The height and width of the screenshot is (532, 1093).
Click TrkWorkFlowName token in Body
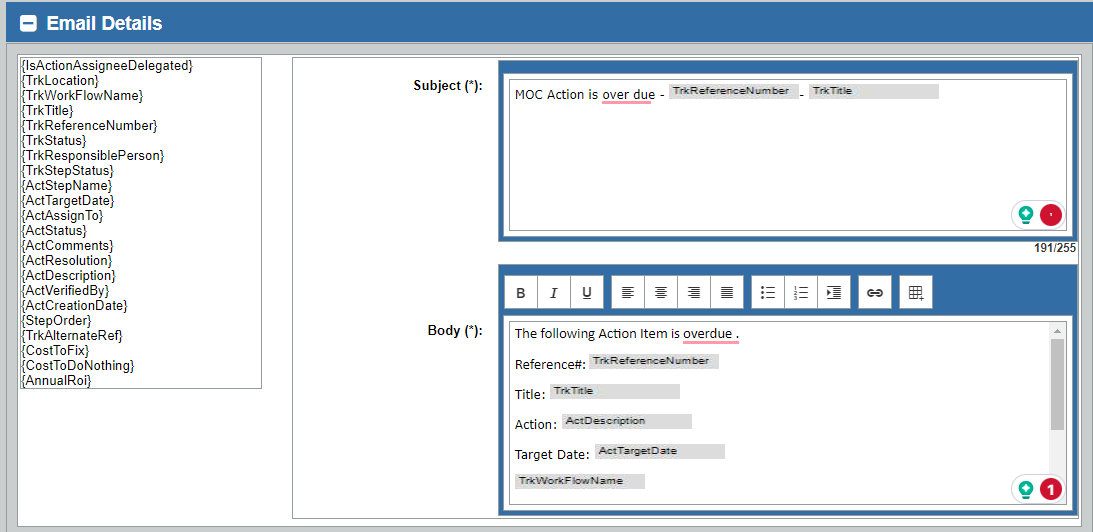(580, 481)
